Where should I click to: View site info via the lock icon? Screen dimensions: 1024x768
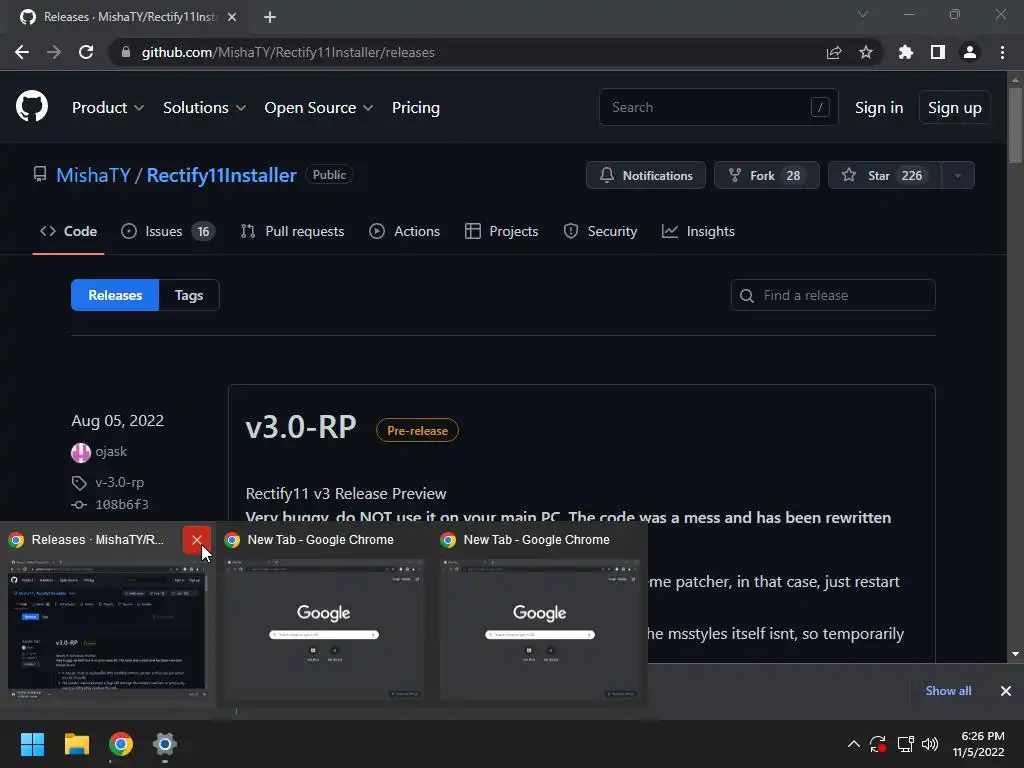coord(126,52)
